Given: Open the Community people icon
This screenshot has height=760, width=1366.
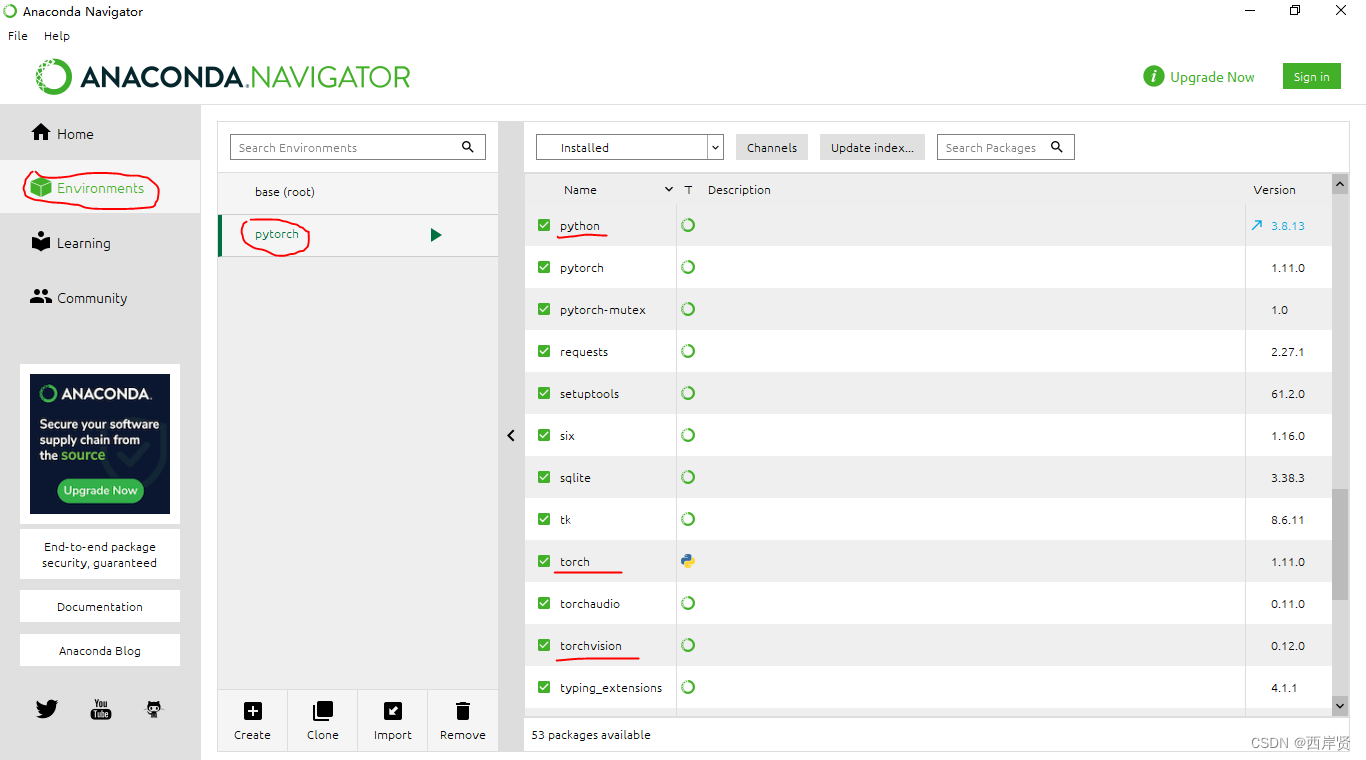Looking at the screenshot, I should tap(41, 297).
